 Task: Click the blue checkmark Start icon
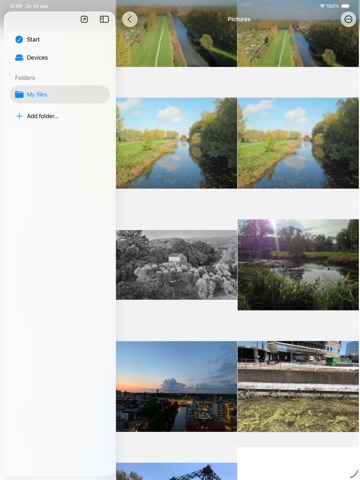point(19,39)
